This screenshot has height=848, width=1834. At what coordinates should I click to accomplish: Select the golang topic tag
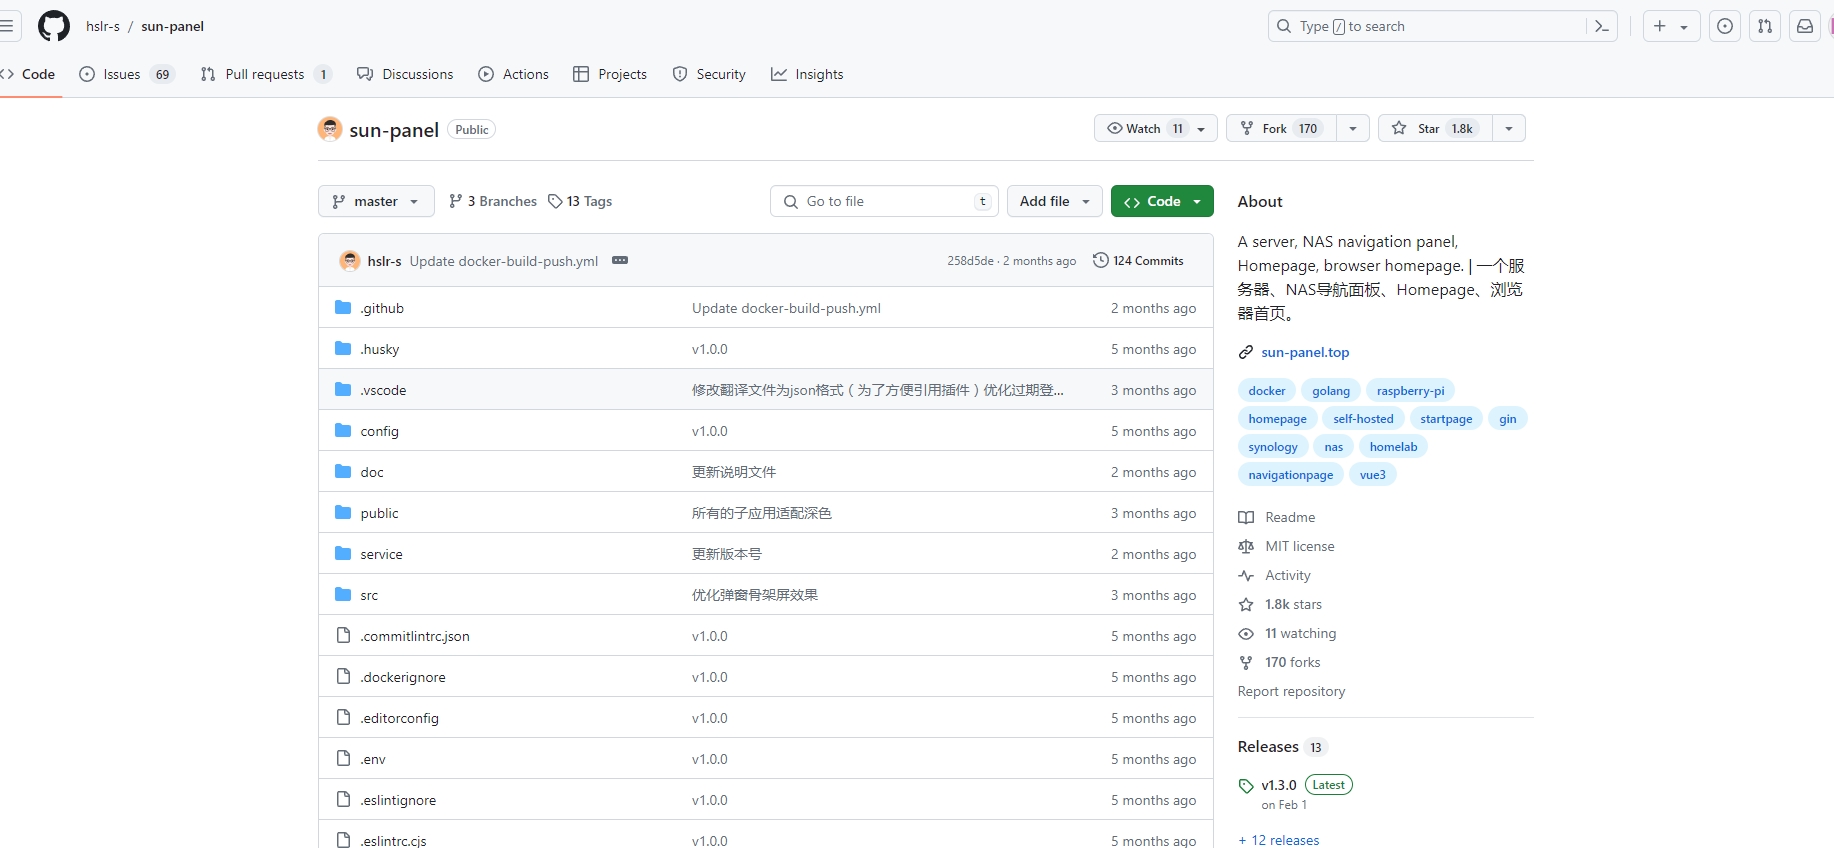point(1330,391)
